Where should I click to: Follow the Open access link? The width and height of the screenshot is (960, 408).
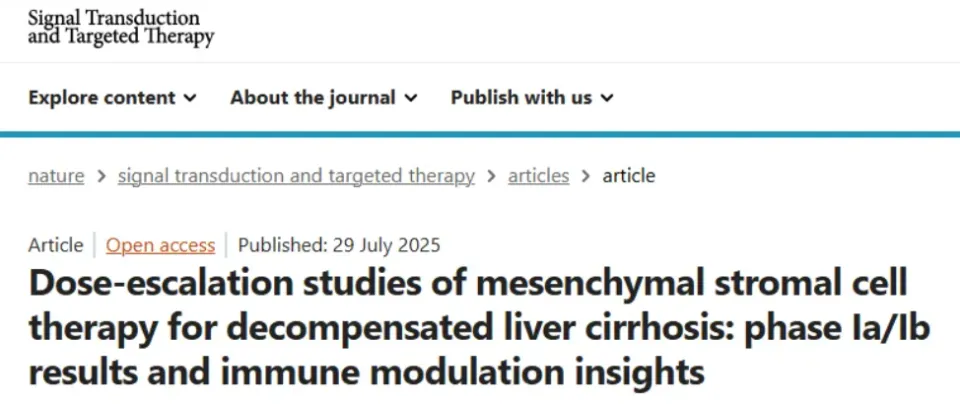[160, 246]
